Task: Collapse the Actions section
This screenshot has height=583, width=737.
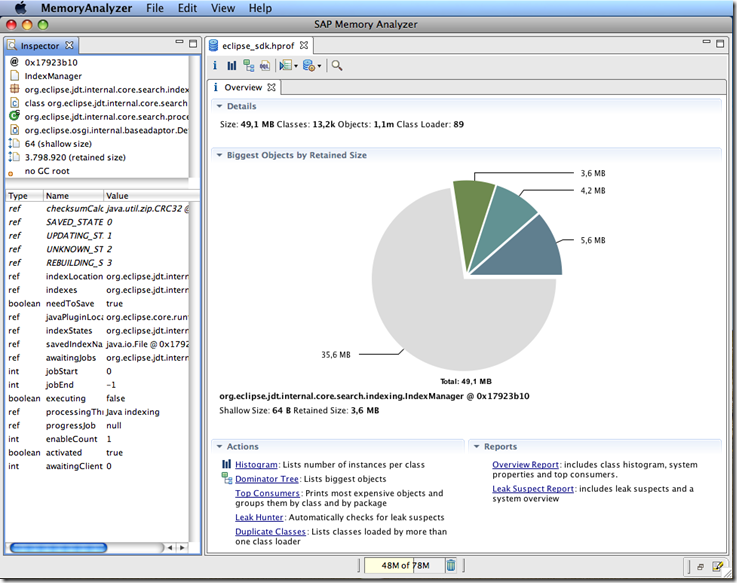Action: click(219, 446)
